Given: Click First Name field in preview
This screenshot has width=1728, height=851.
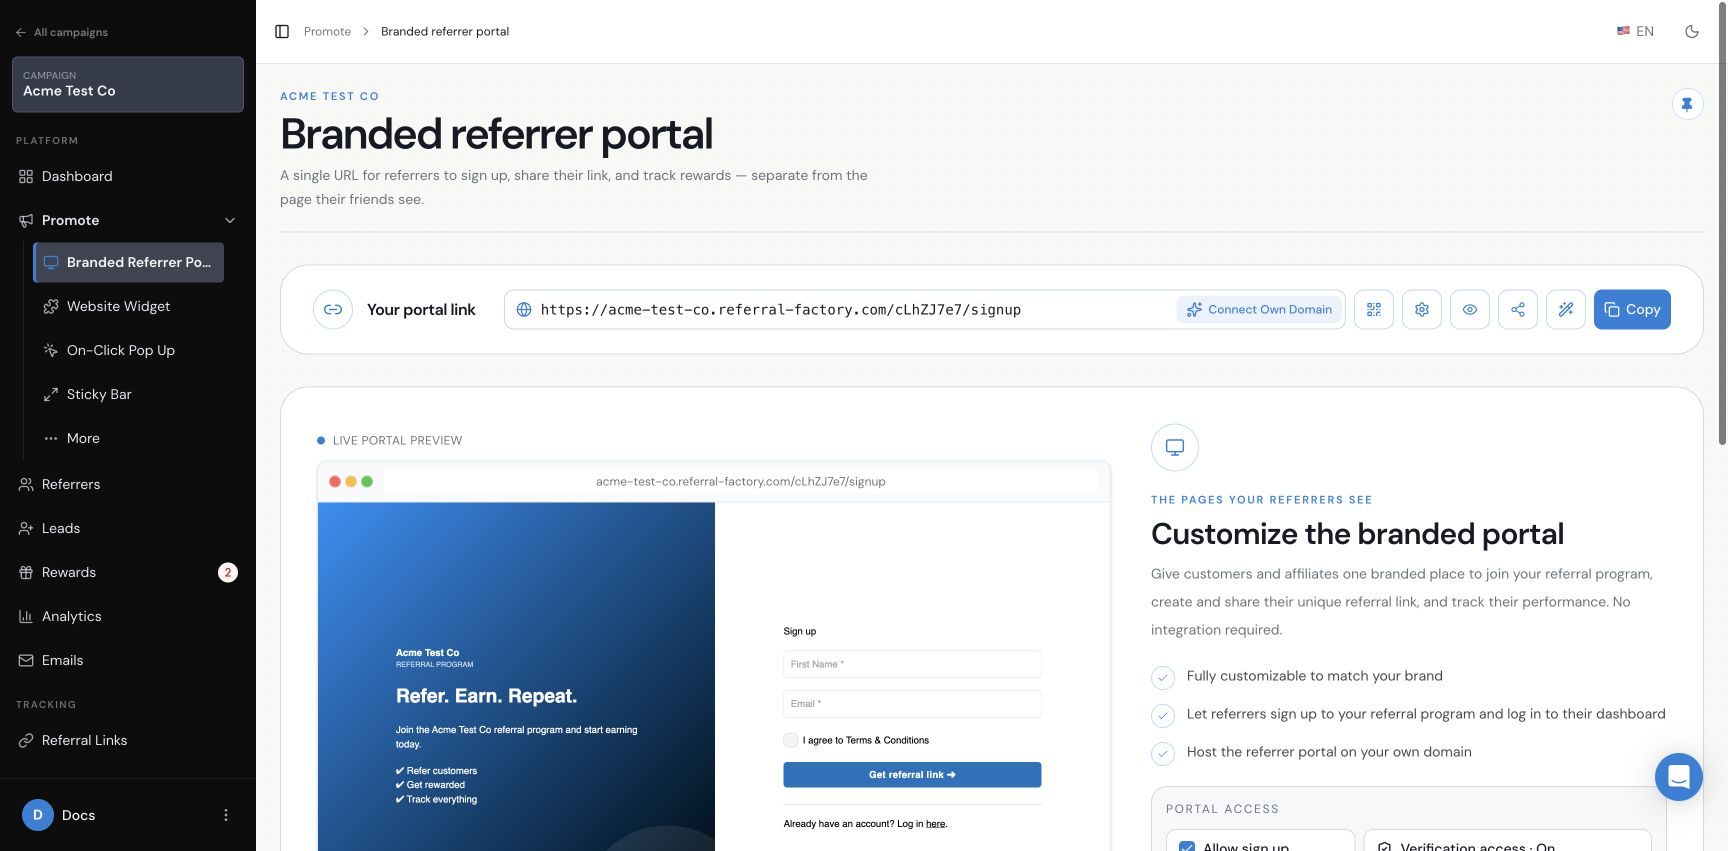Looking at the screenshot, I should 912,664.
